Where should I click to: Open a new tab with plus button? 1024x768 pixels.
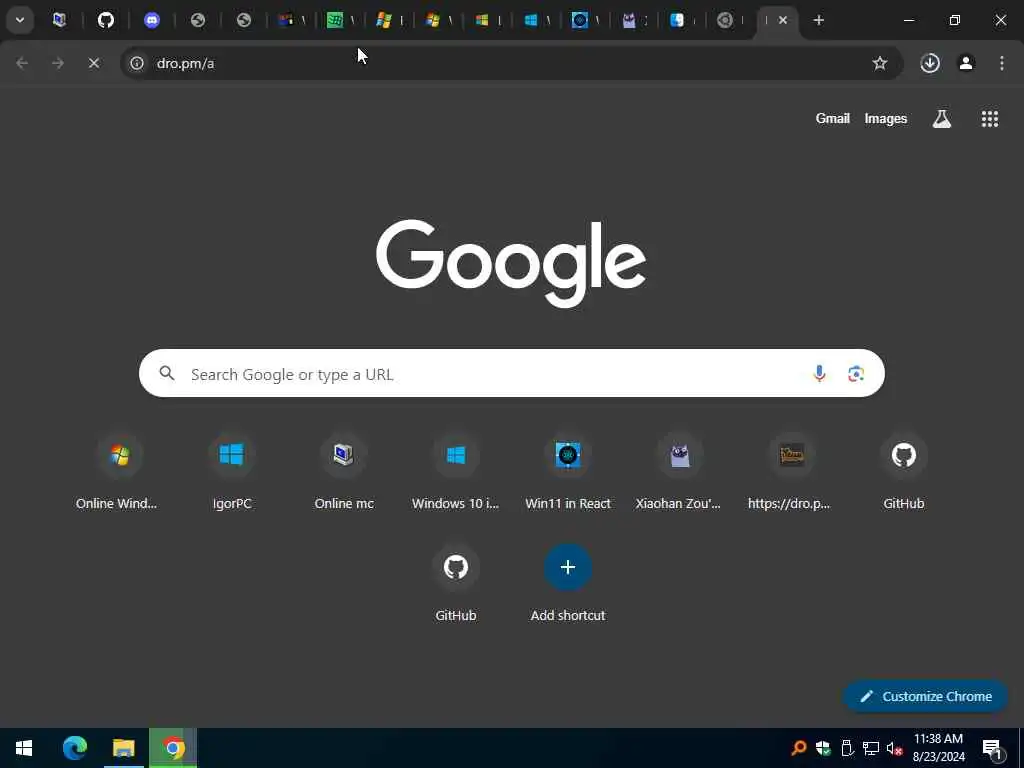pyautogui.click(x=818, y=20)
